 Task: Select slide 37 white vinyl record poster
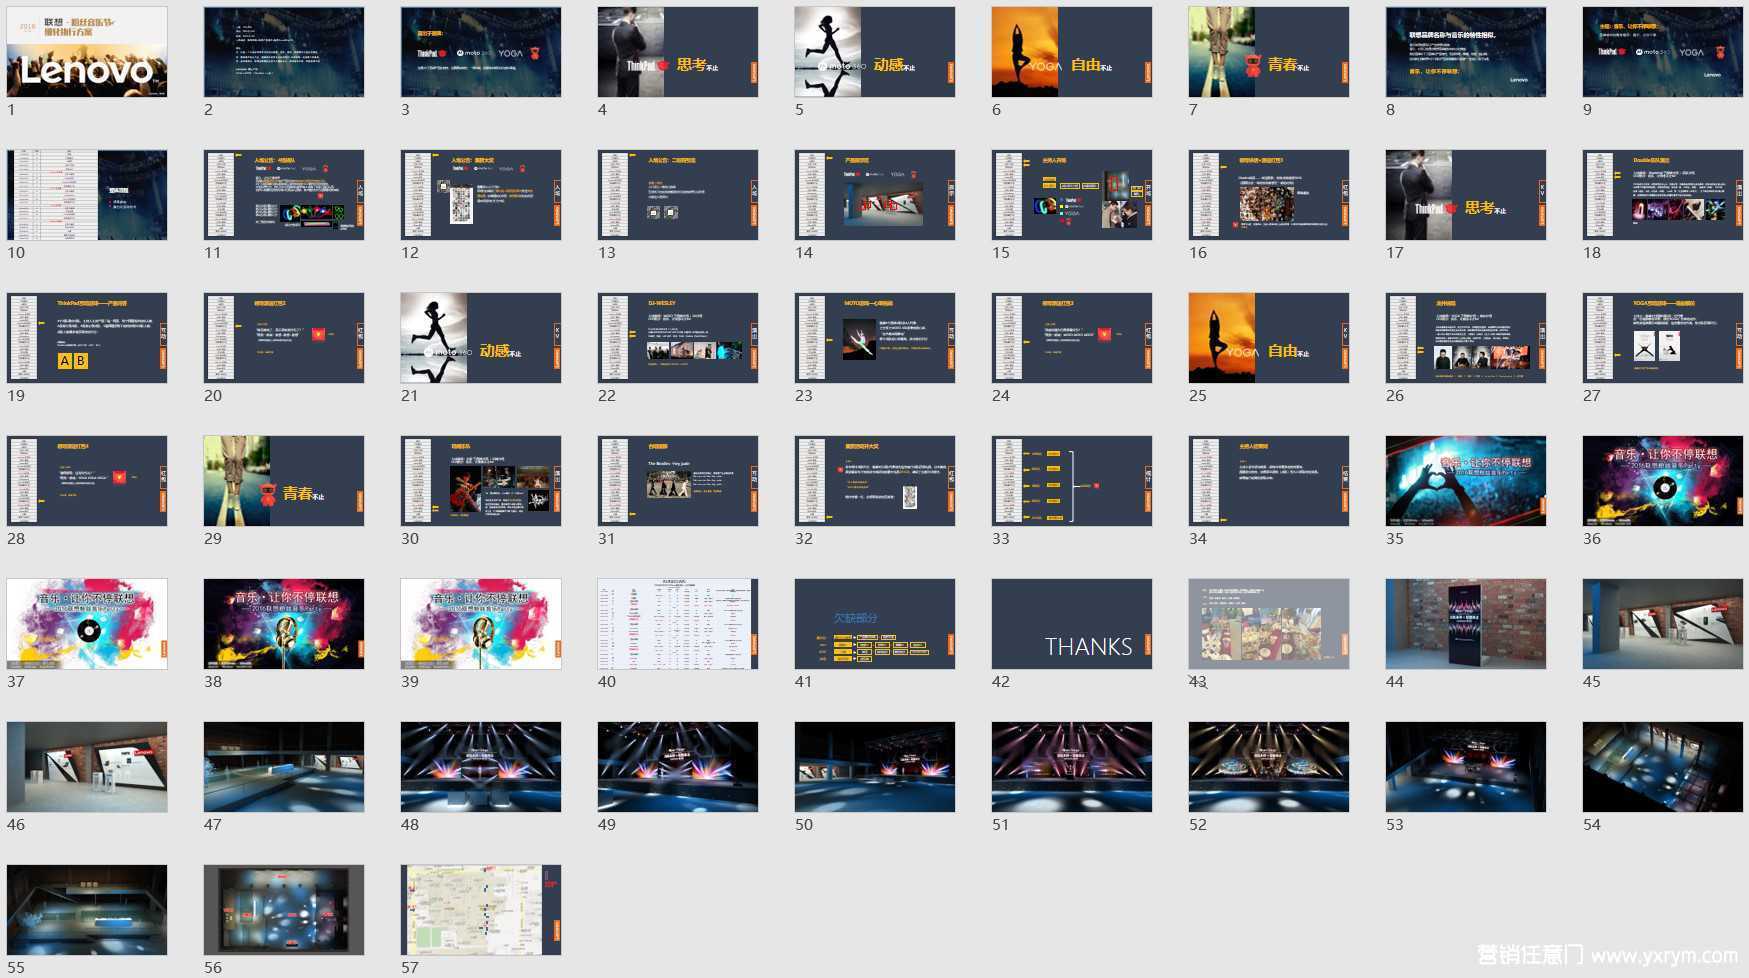[x=87, y=624]
